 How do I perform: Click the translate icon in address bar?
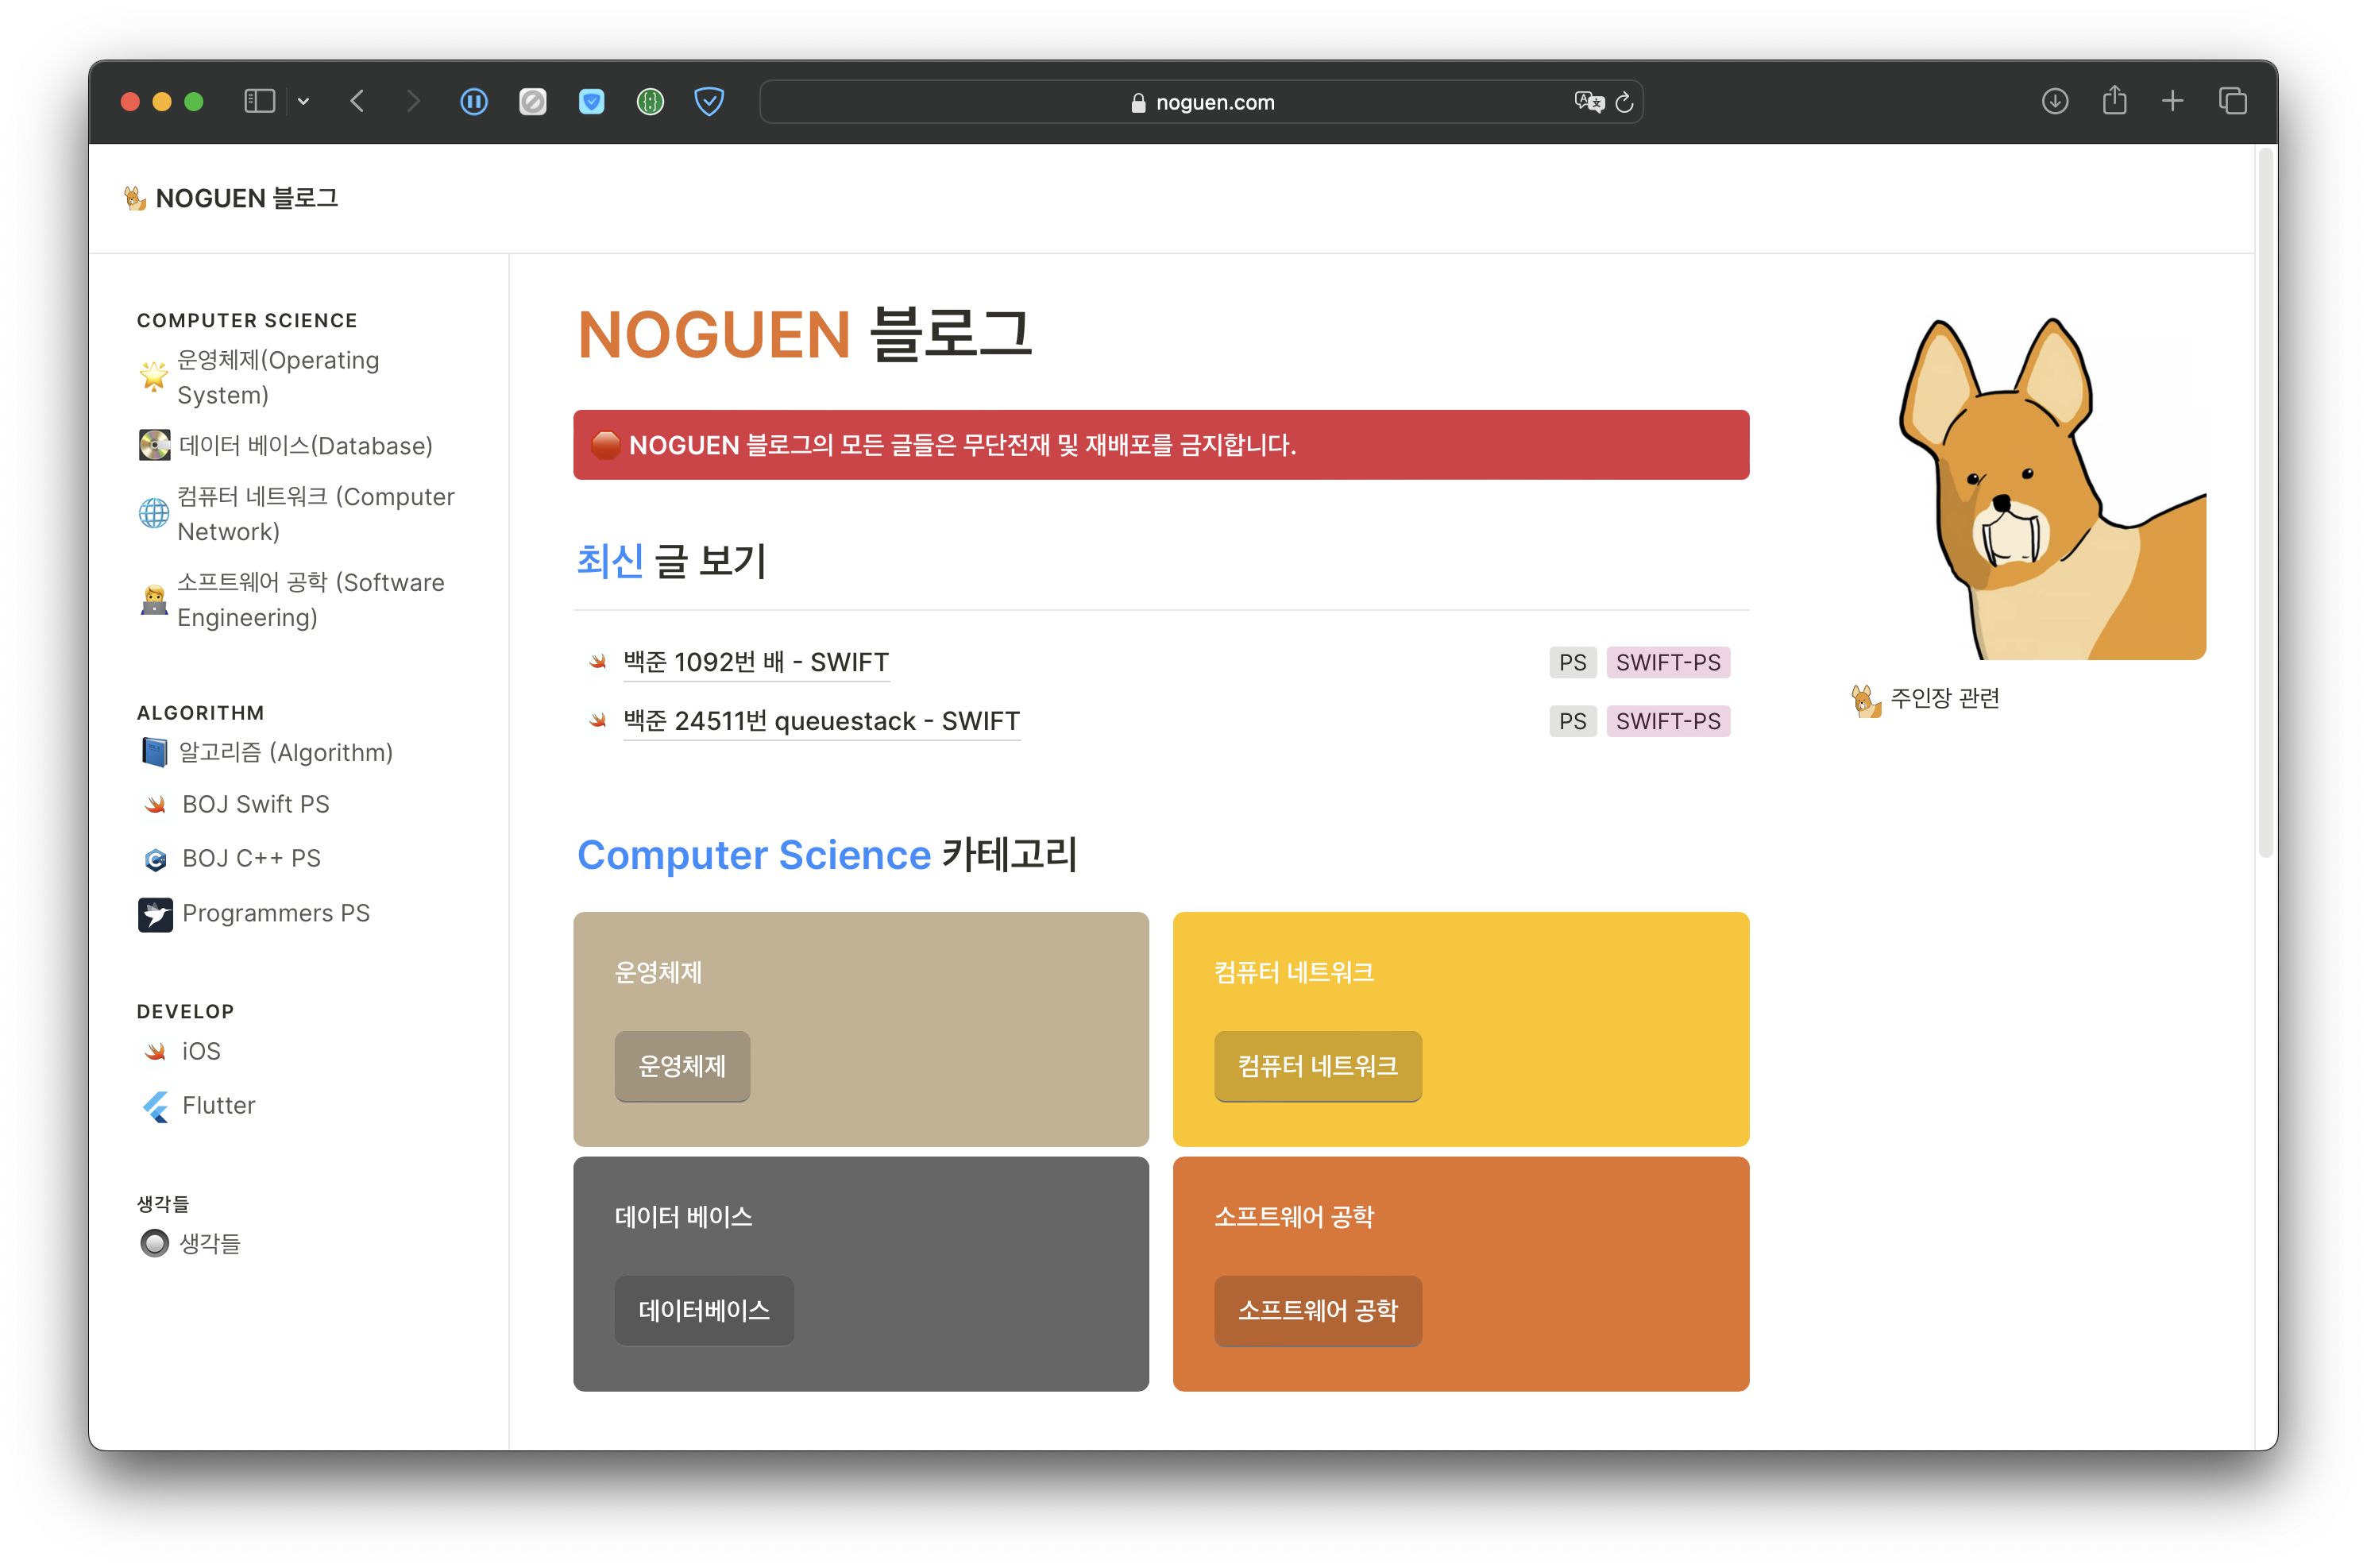pyautogui.click(x=1588, y=101)
